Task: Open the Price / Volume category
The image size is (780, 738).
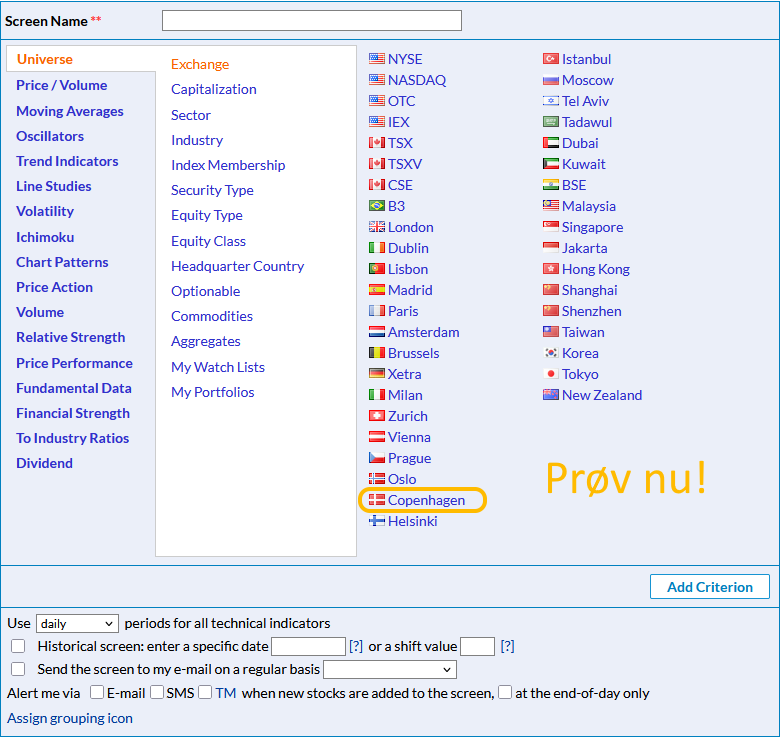Action: [x=62, y=85]
